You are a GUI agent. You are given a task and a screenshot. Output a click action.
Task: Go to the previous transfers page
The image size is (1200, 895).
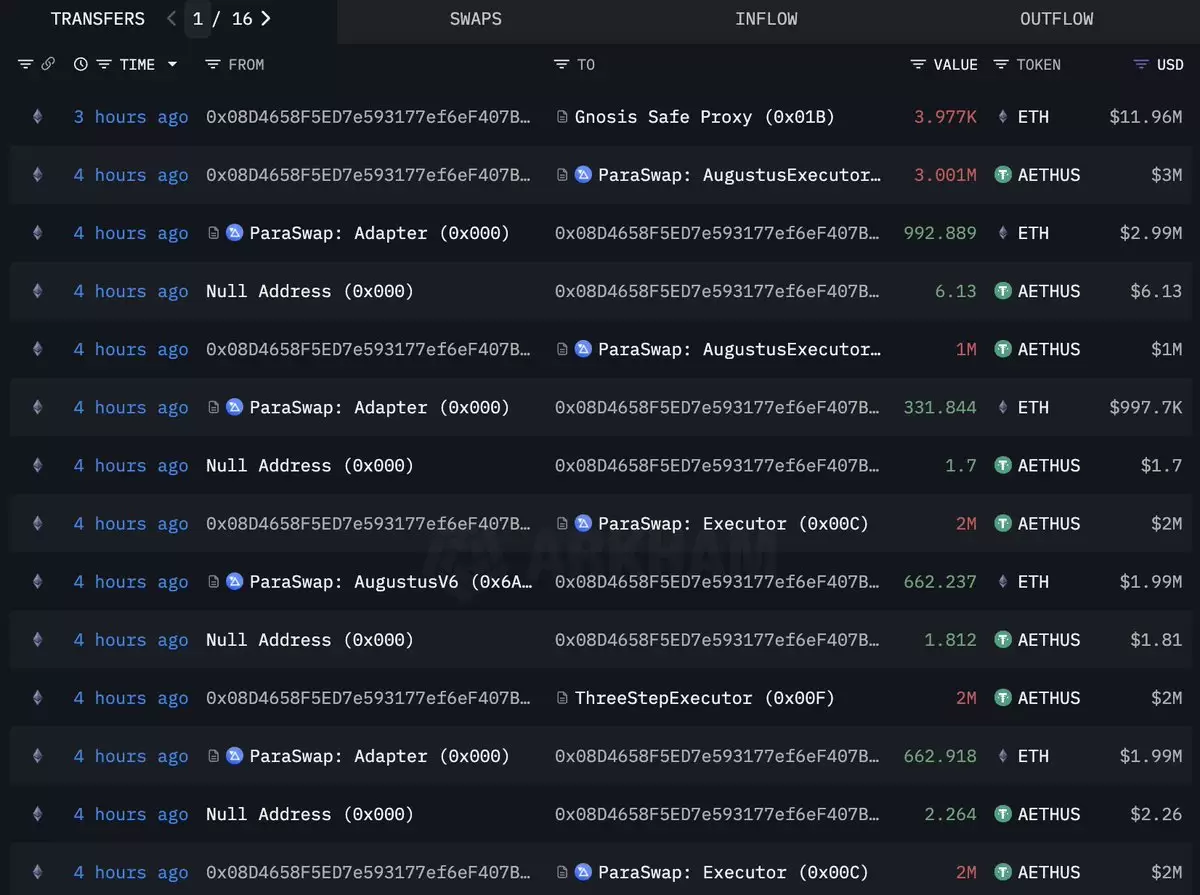click(172, 19)
